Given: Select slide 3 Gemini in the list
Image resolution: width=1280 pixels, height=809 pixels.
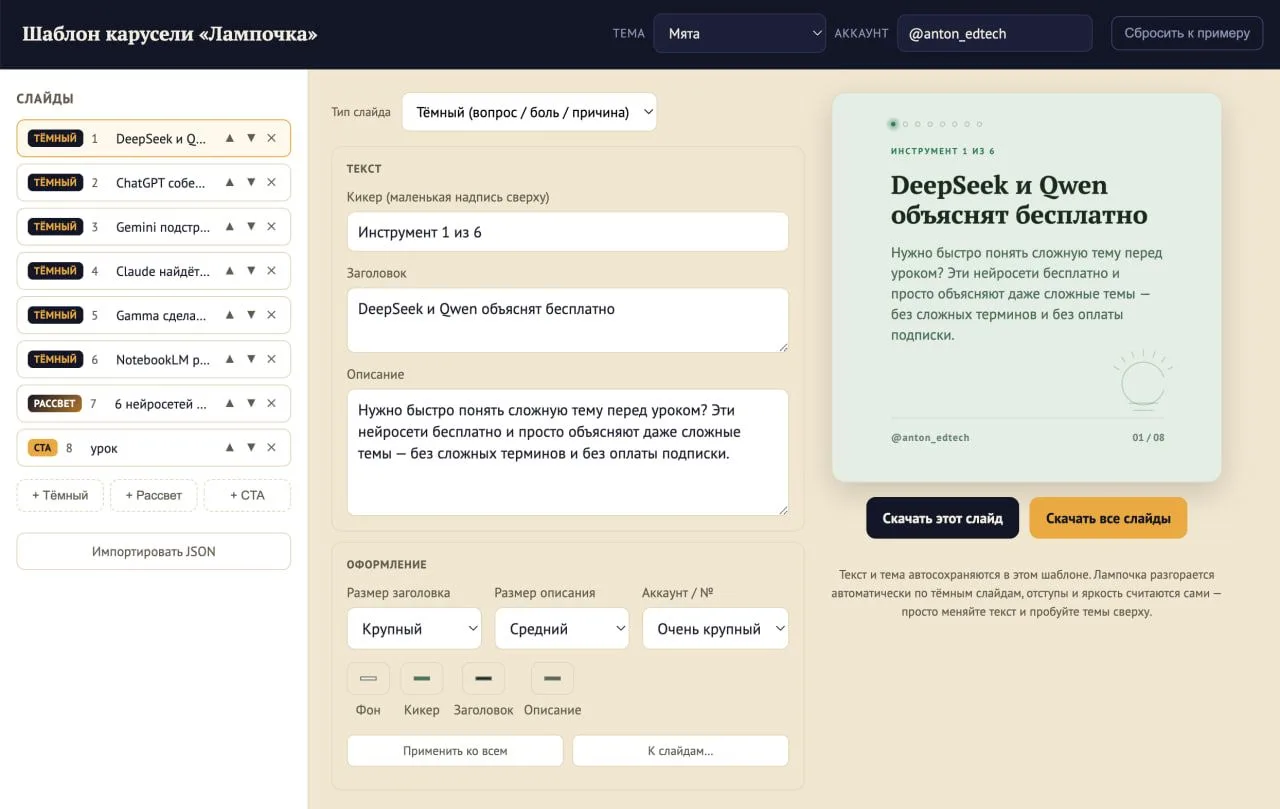Looking at the screenshot, I should [153, 226].
